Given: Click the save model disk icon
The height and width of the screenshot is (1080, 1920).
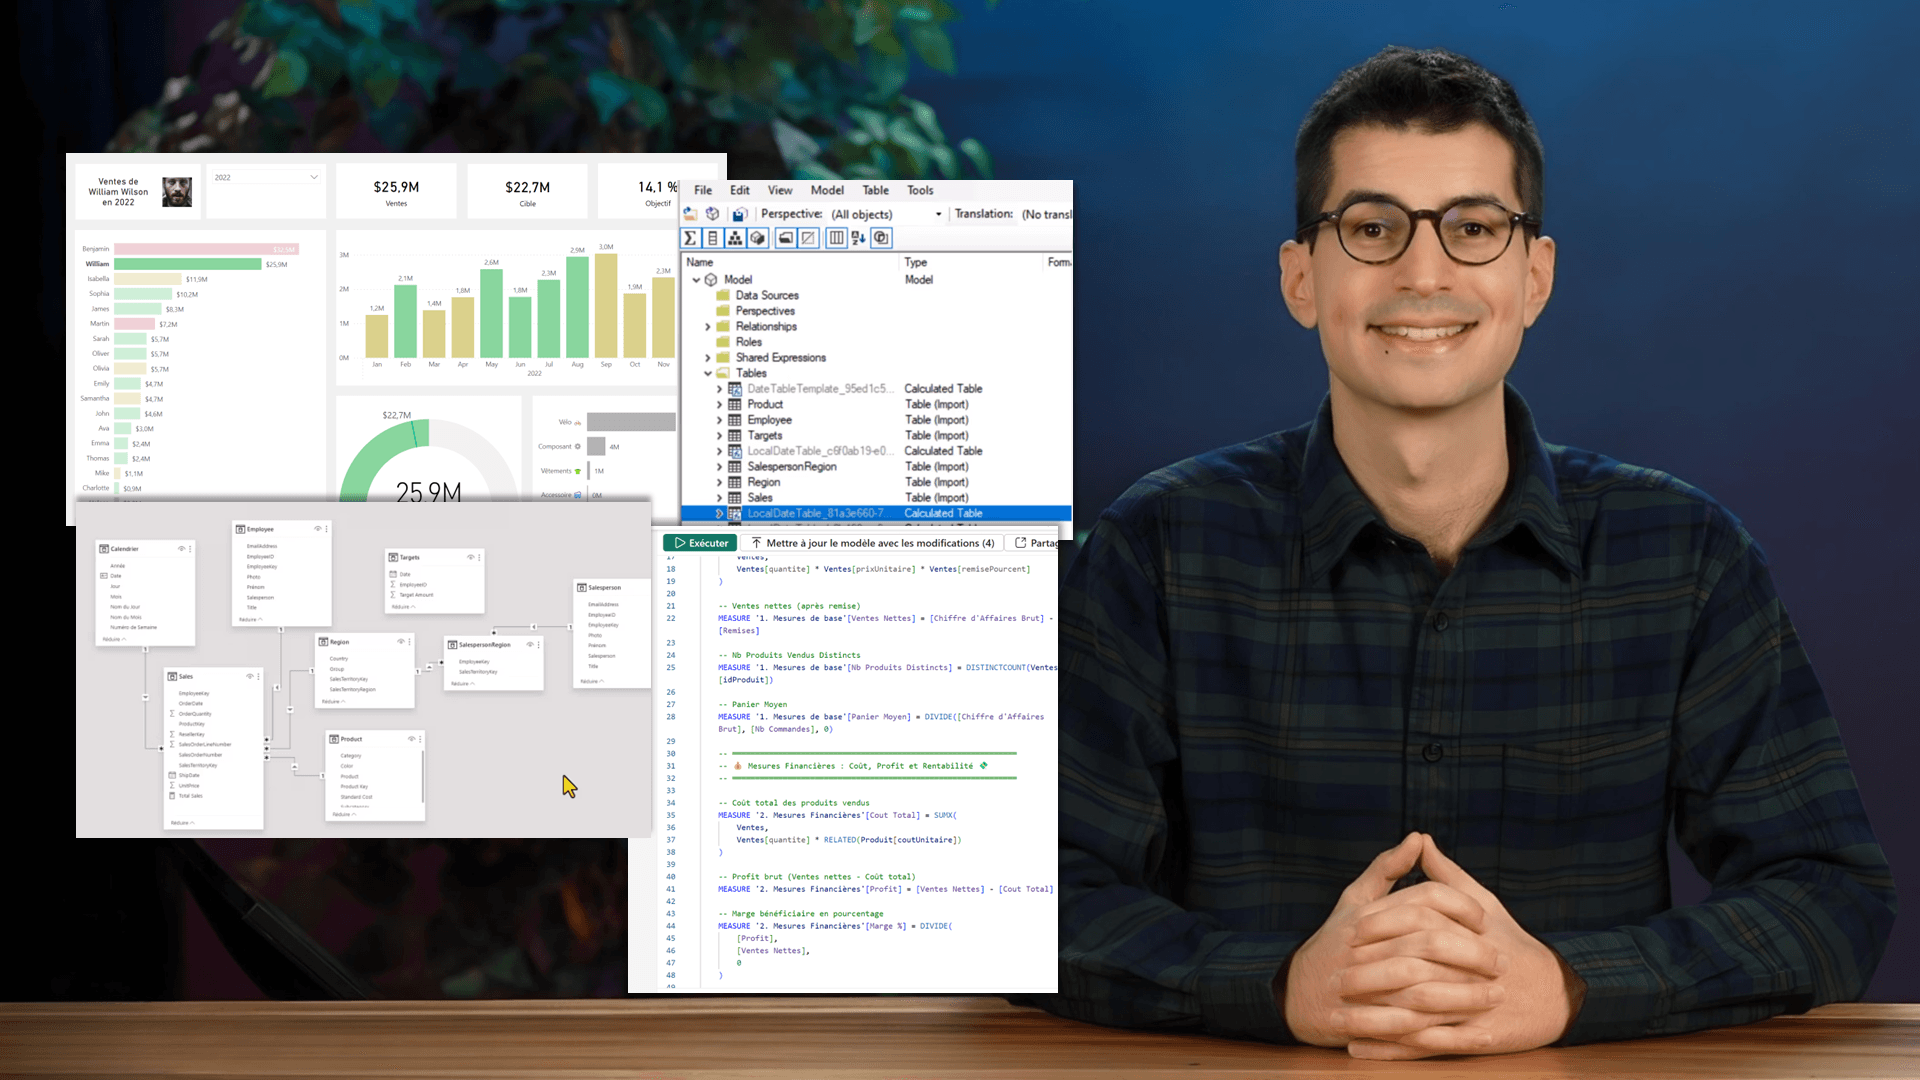Looking at the screenshot, I should click(x=739, y=214).
